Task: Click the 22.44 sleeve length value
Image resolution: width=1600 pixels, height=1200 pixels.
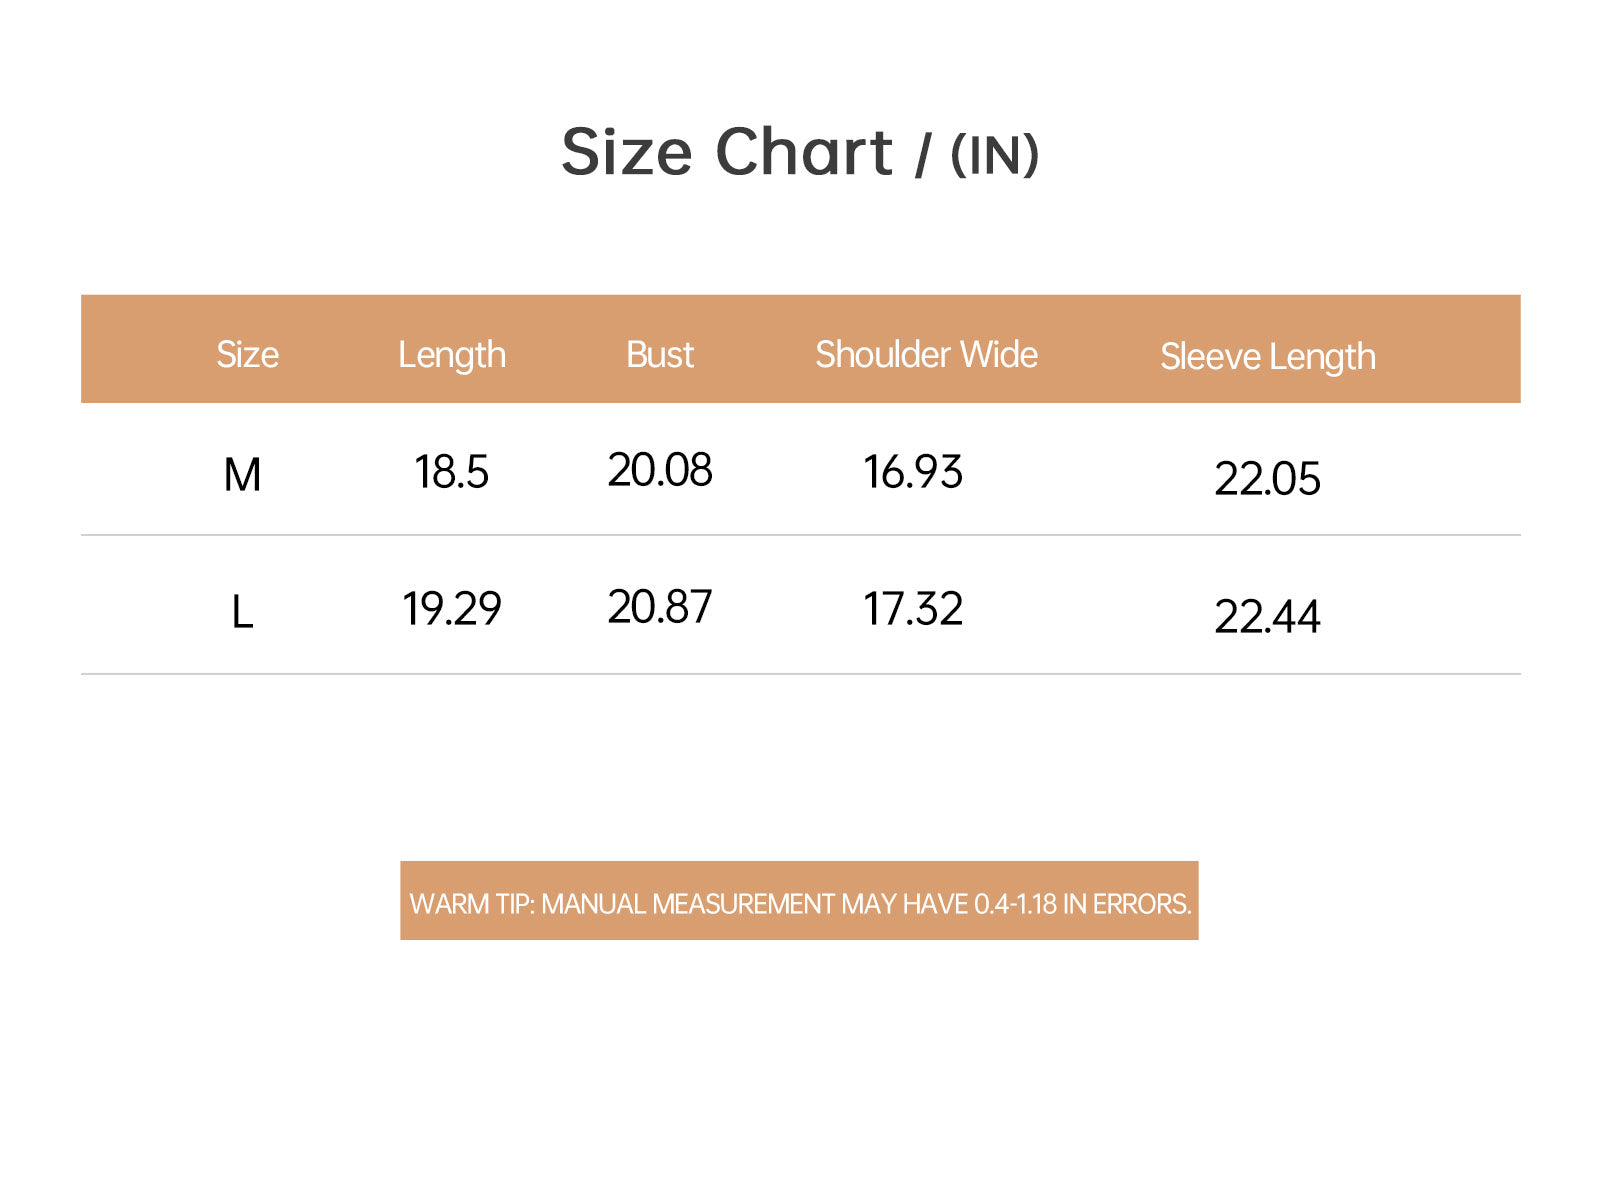Action: tap(1268, 616)
